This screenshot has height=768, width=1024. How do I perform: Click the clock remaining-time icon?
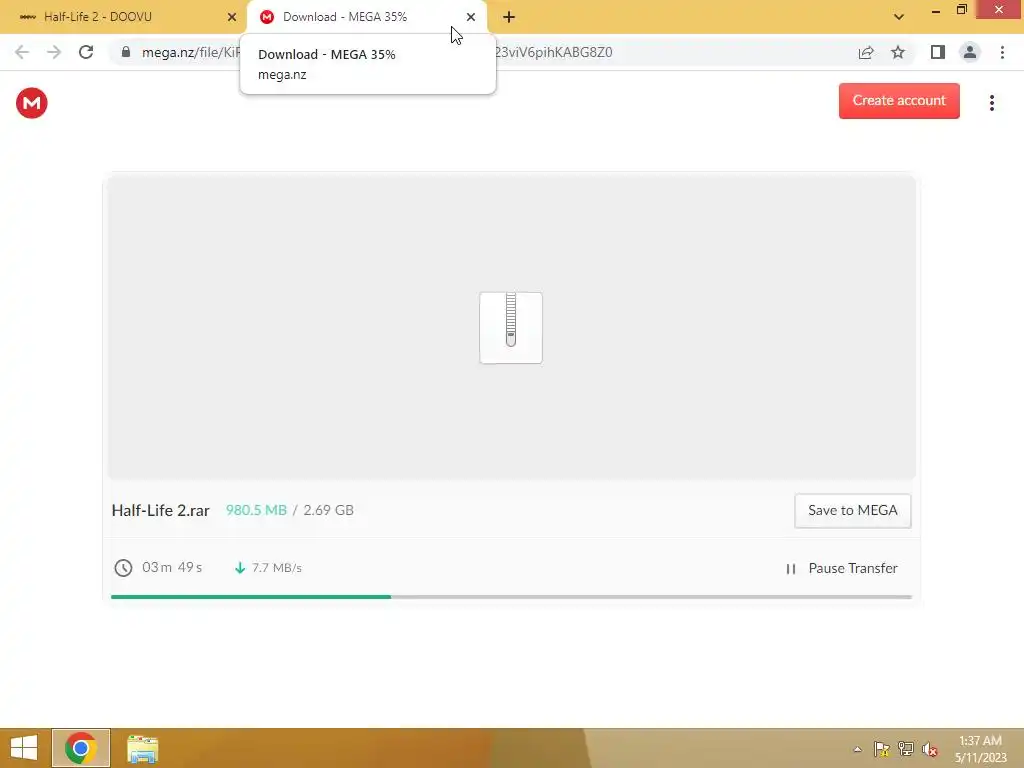(123, 568)
